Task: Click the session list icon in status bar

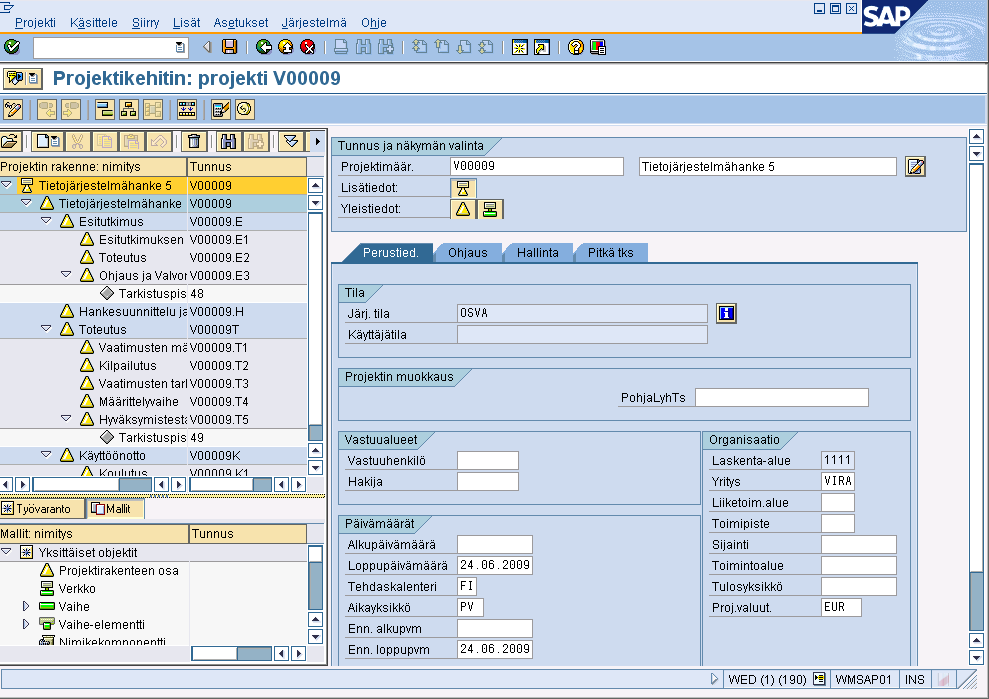Action: [819, 679]
